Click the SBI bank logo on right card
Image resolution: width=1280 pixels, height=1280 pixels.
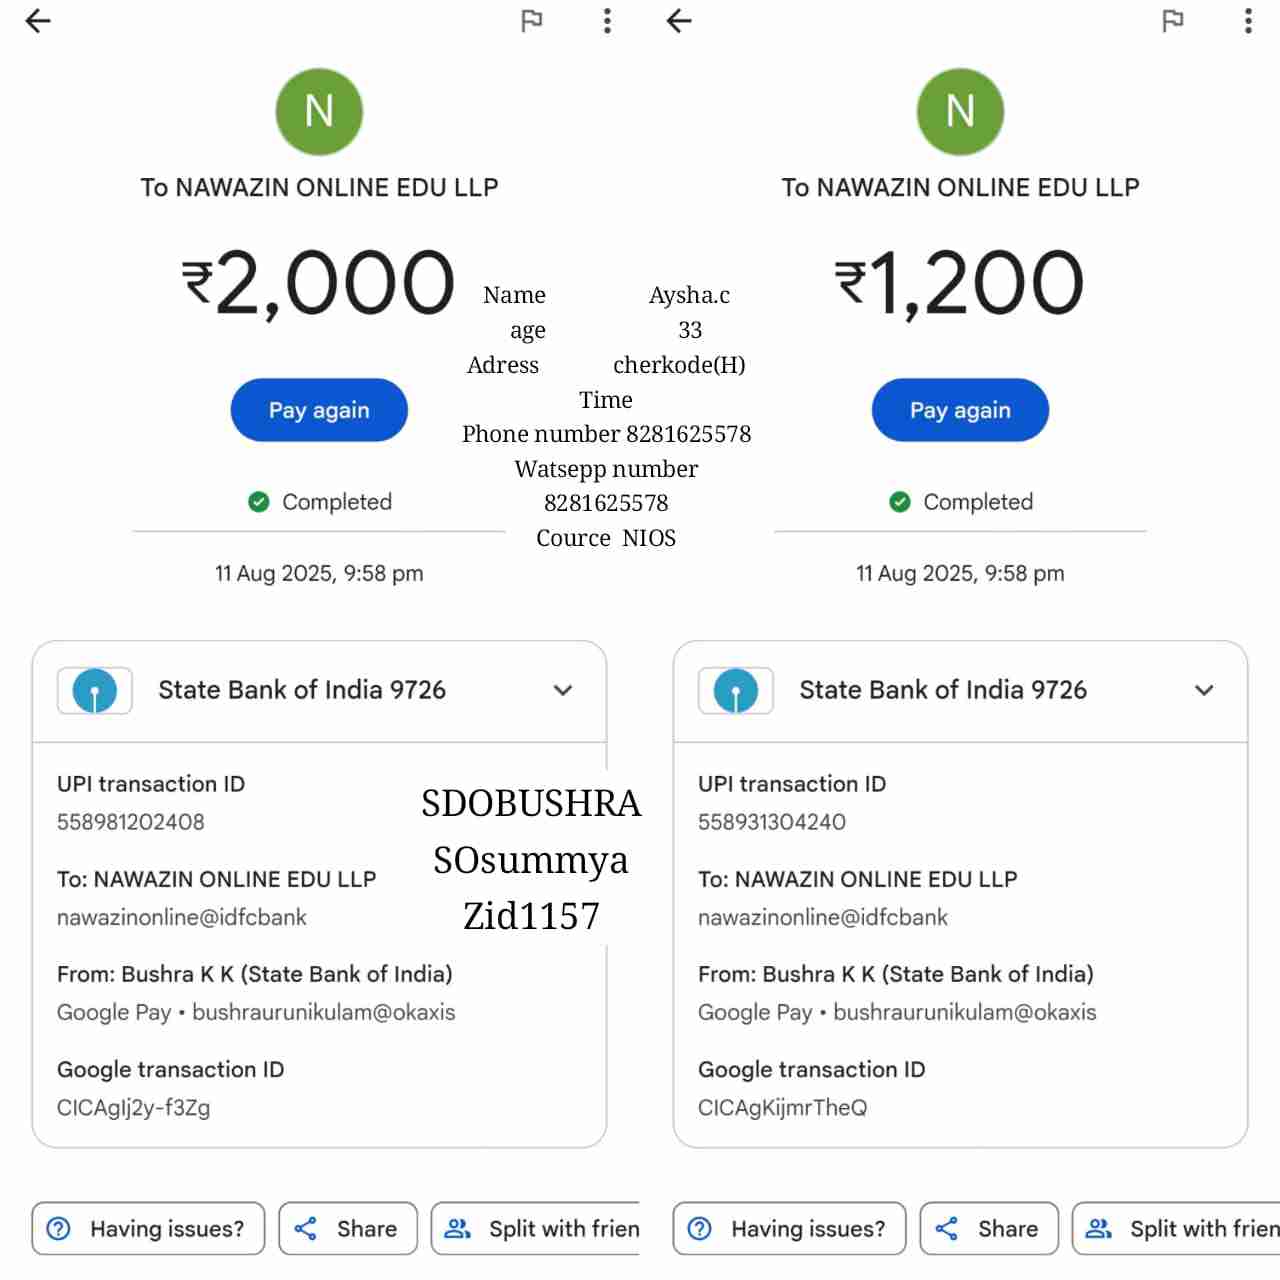click(736, 690)
